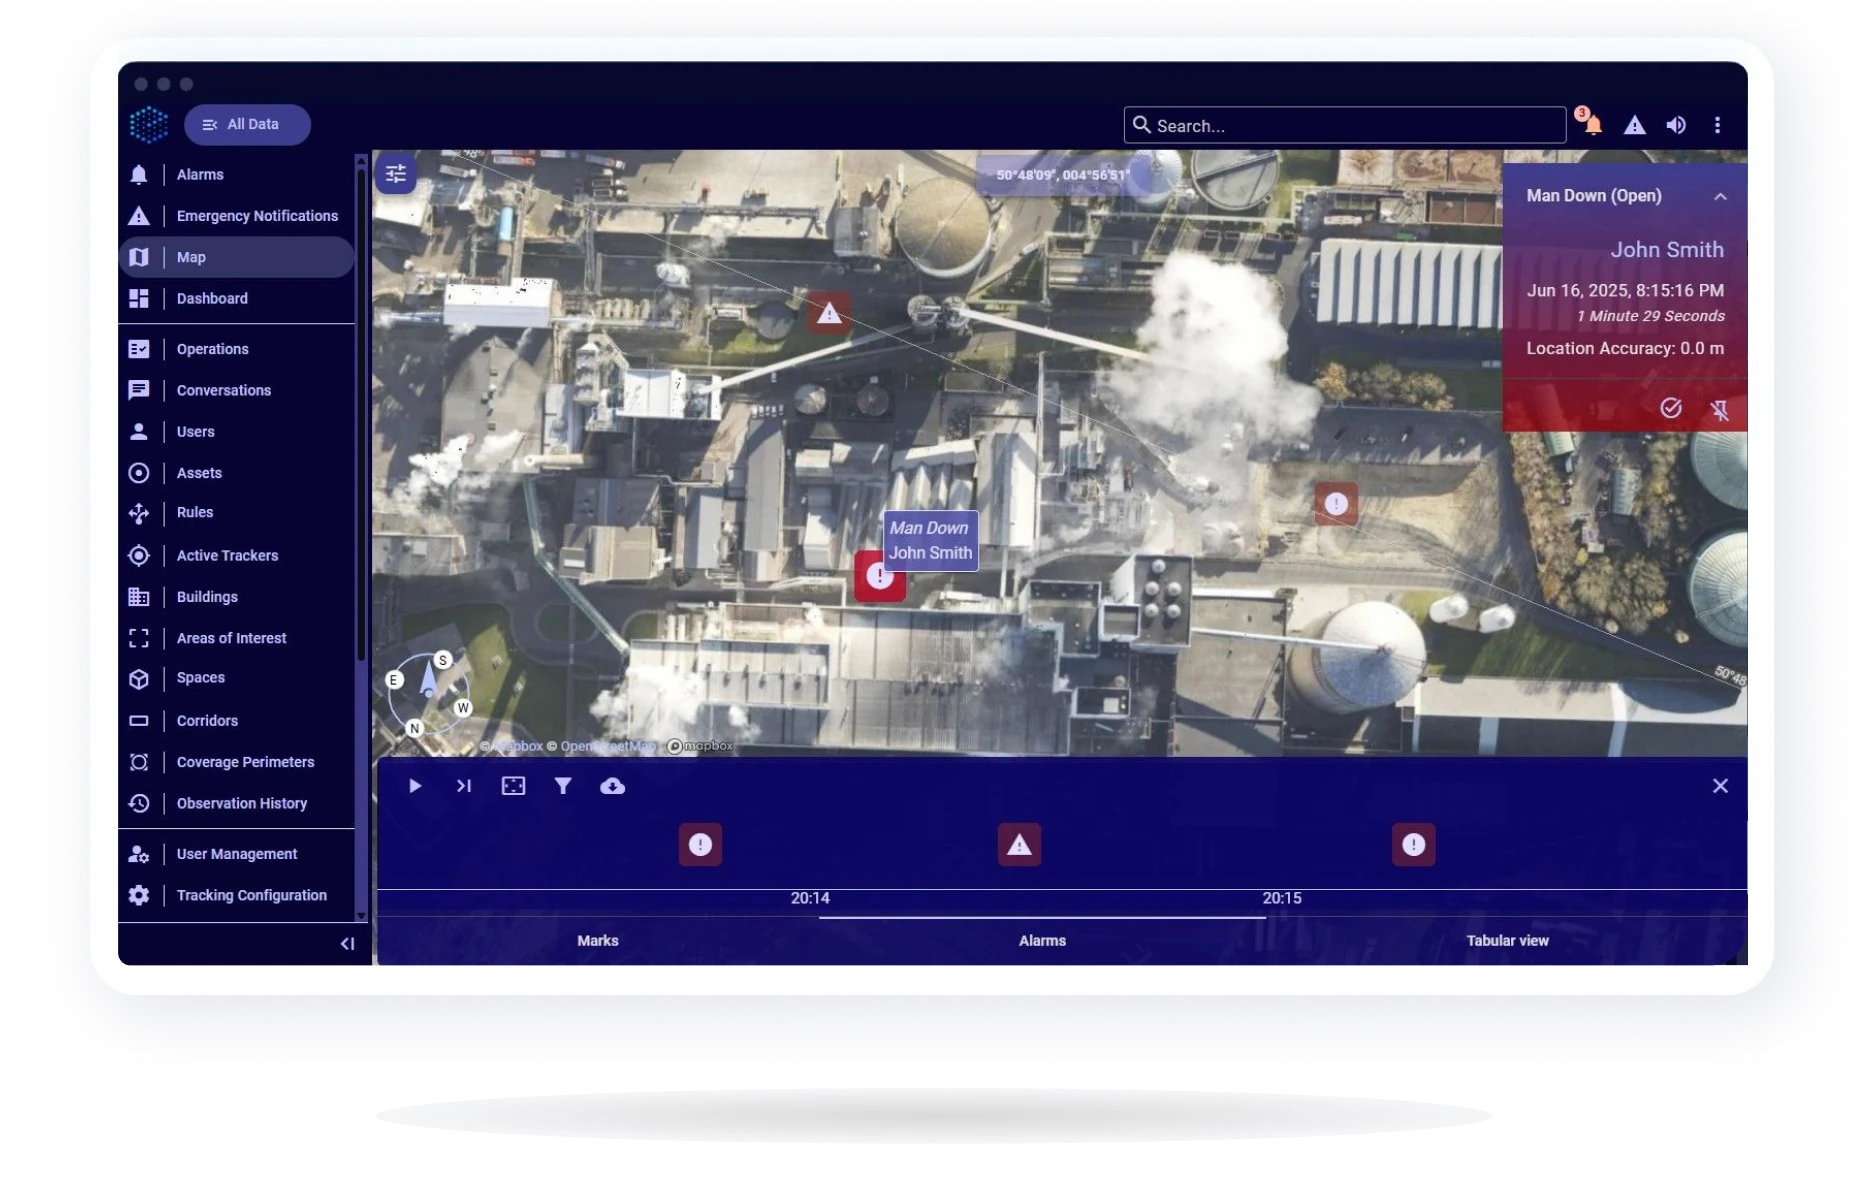Select the warning triangle marker on timeline
Image resolution: width=1866 pixels, height=1178 pixels.
point(1019,845)
